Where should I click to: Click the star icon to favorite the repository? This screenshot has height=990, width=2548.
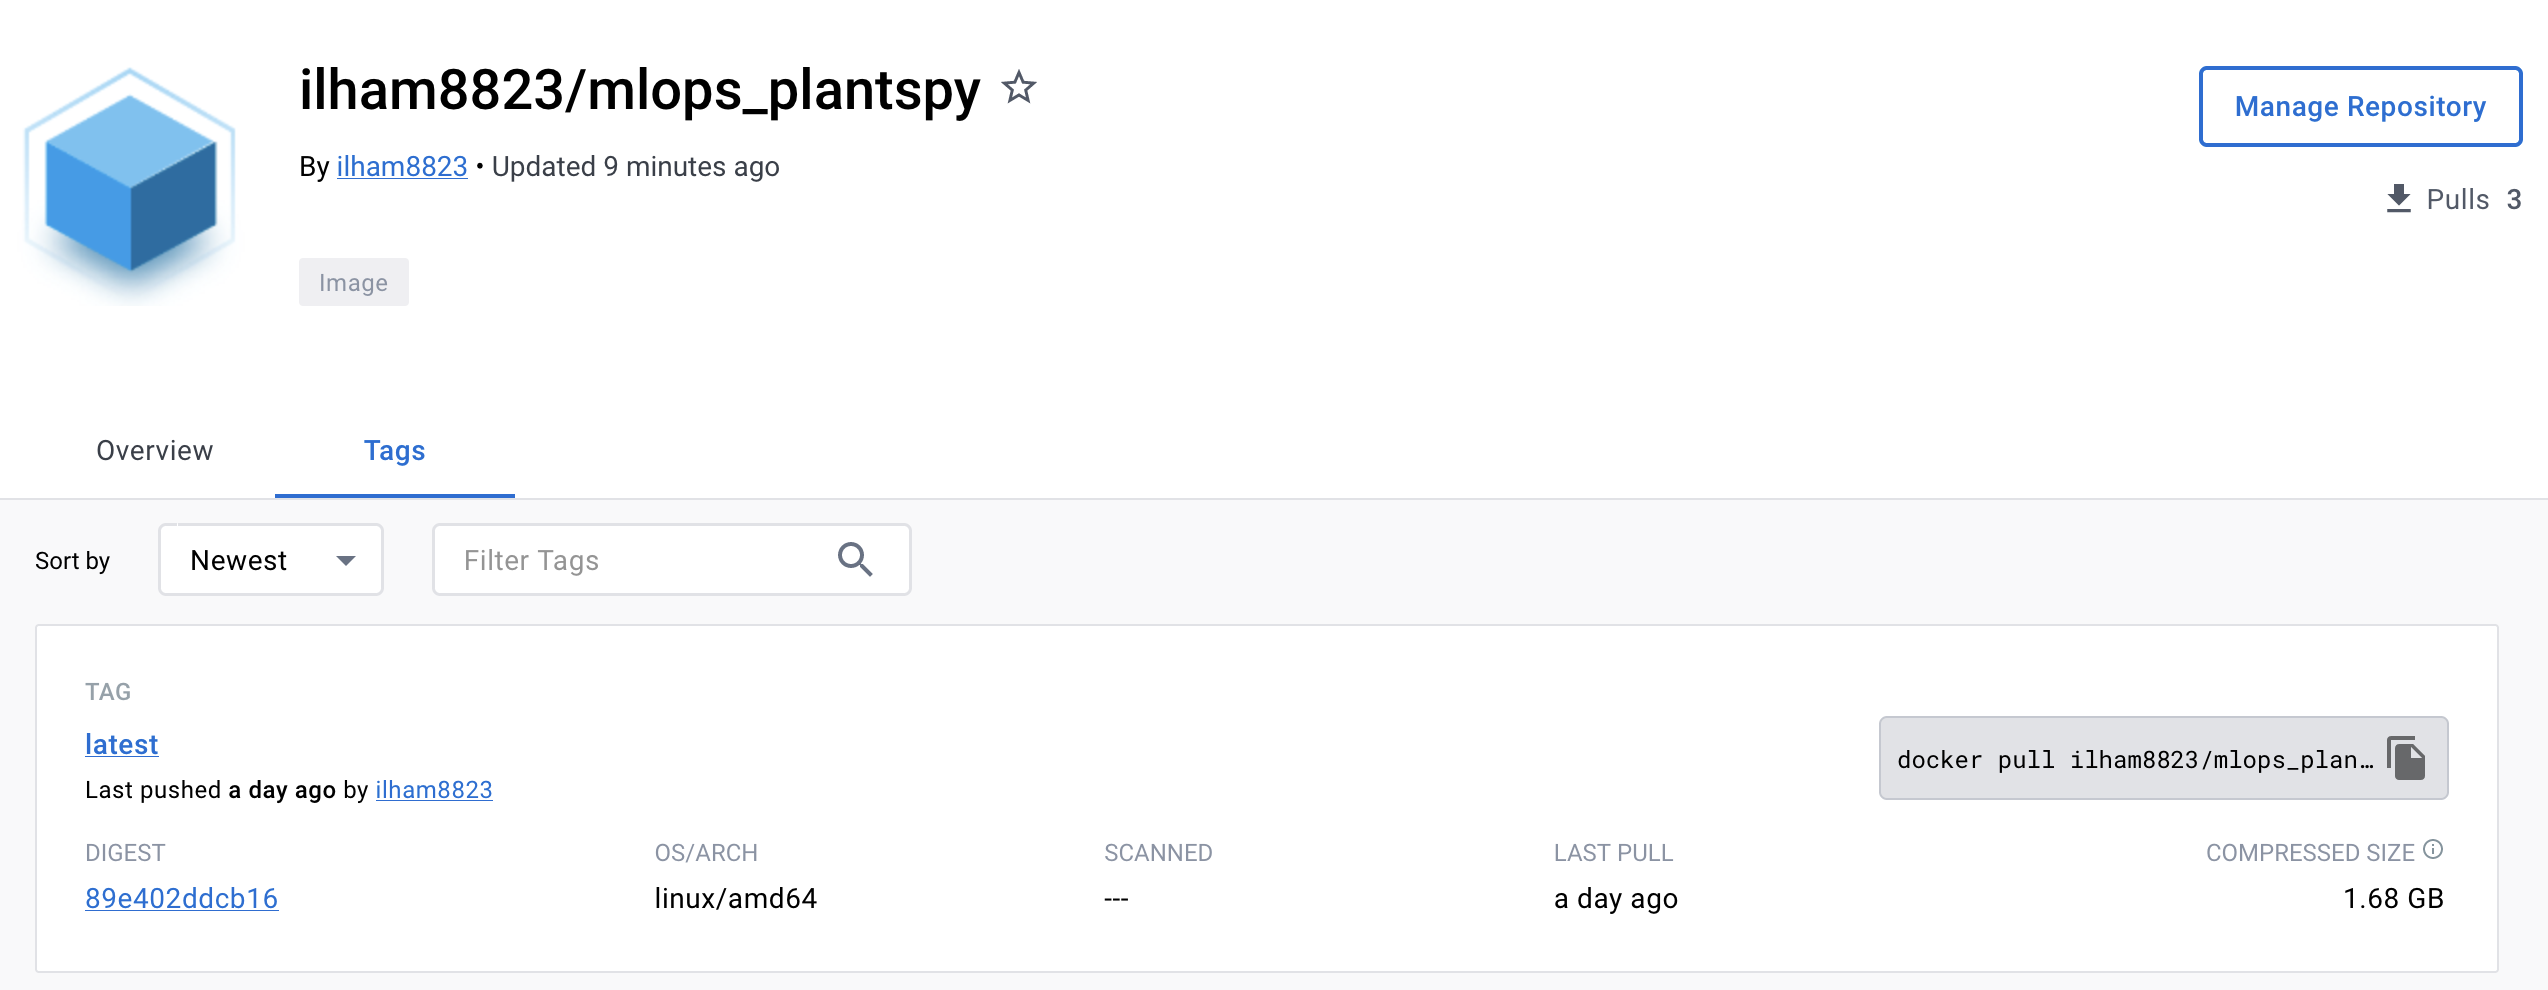(x=1019, y=89)
